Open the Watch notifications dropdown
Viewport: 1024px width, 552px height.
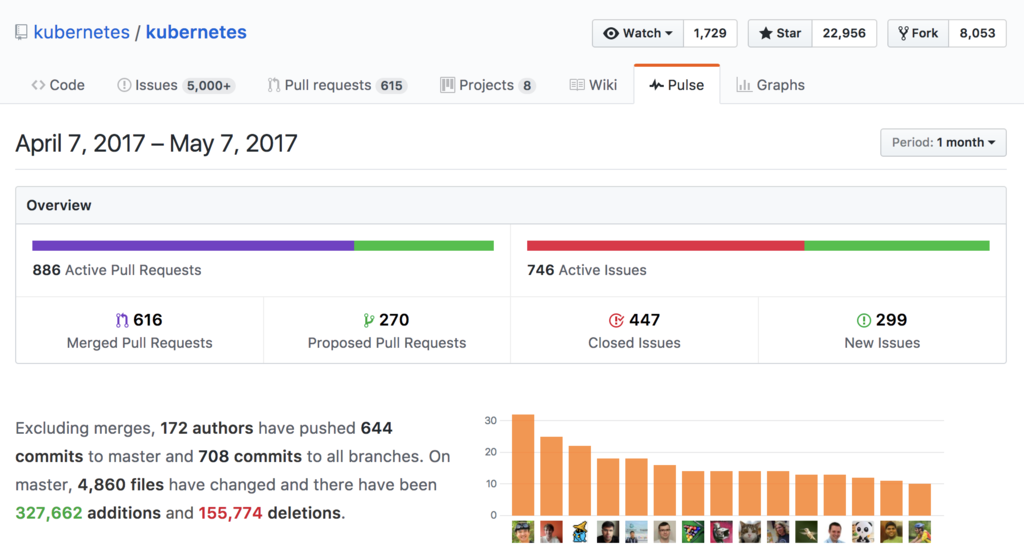(x=638, y=33)
